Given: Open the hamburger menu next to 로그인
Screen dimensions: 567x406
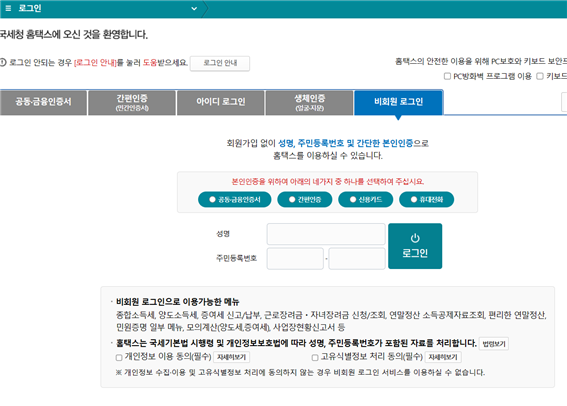Looking at the screenshot, I should 8,8.
